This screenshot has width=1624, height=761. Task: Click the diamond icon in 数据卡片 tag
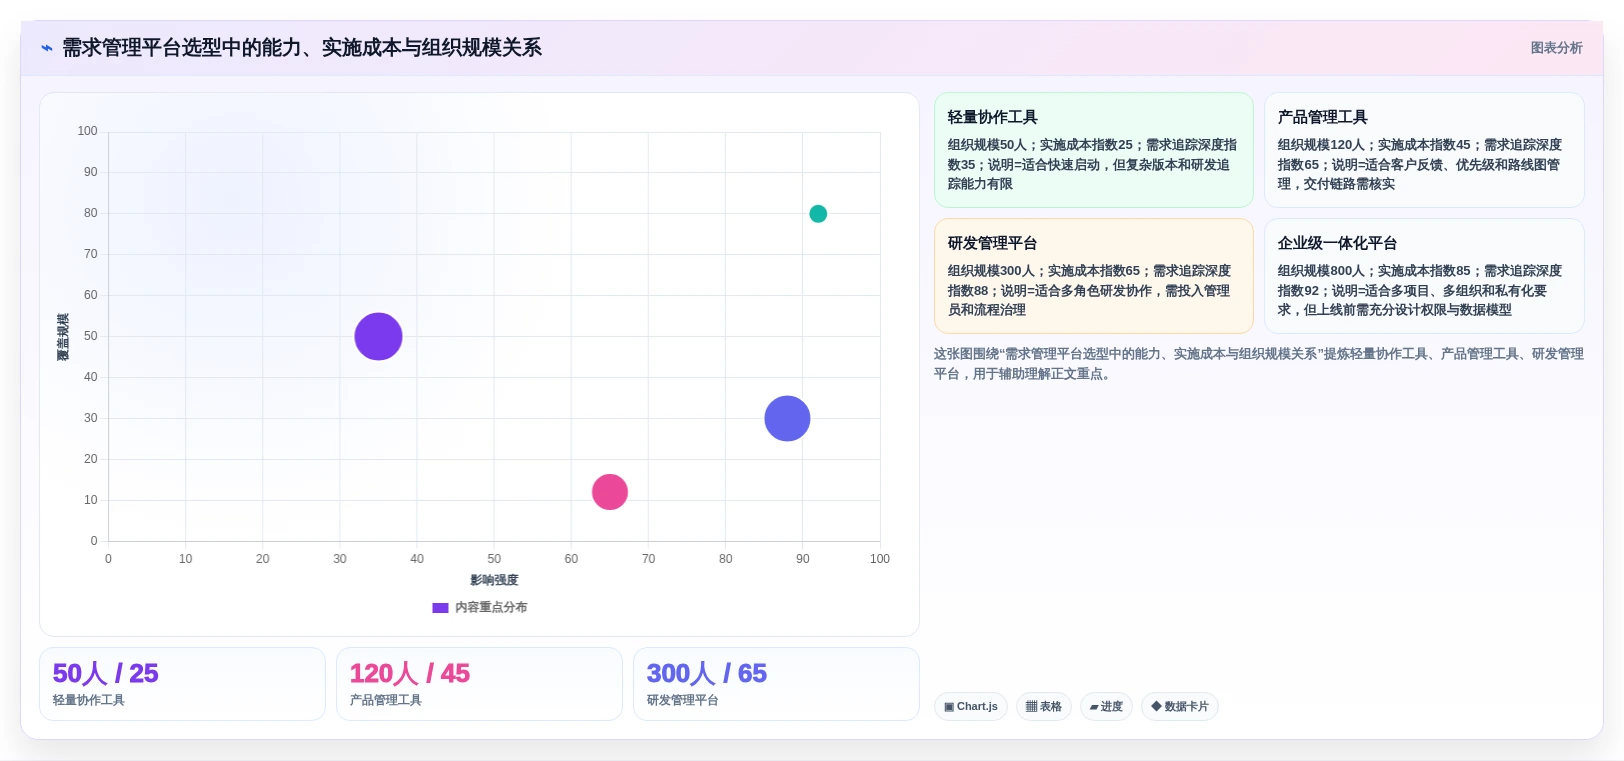tap(1156, 706)
